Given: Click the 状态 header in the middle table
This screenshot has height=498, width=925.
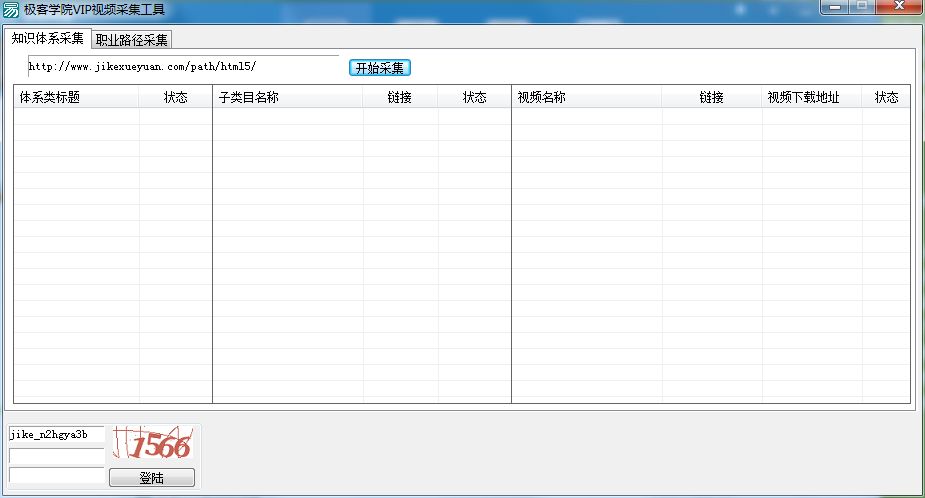Looking at the screenshot, I should point(474,97).
